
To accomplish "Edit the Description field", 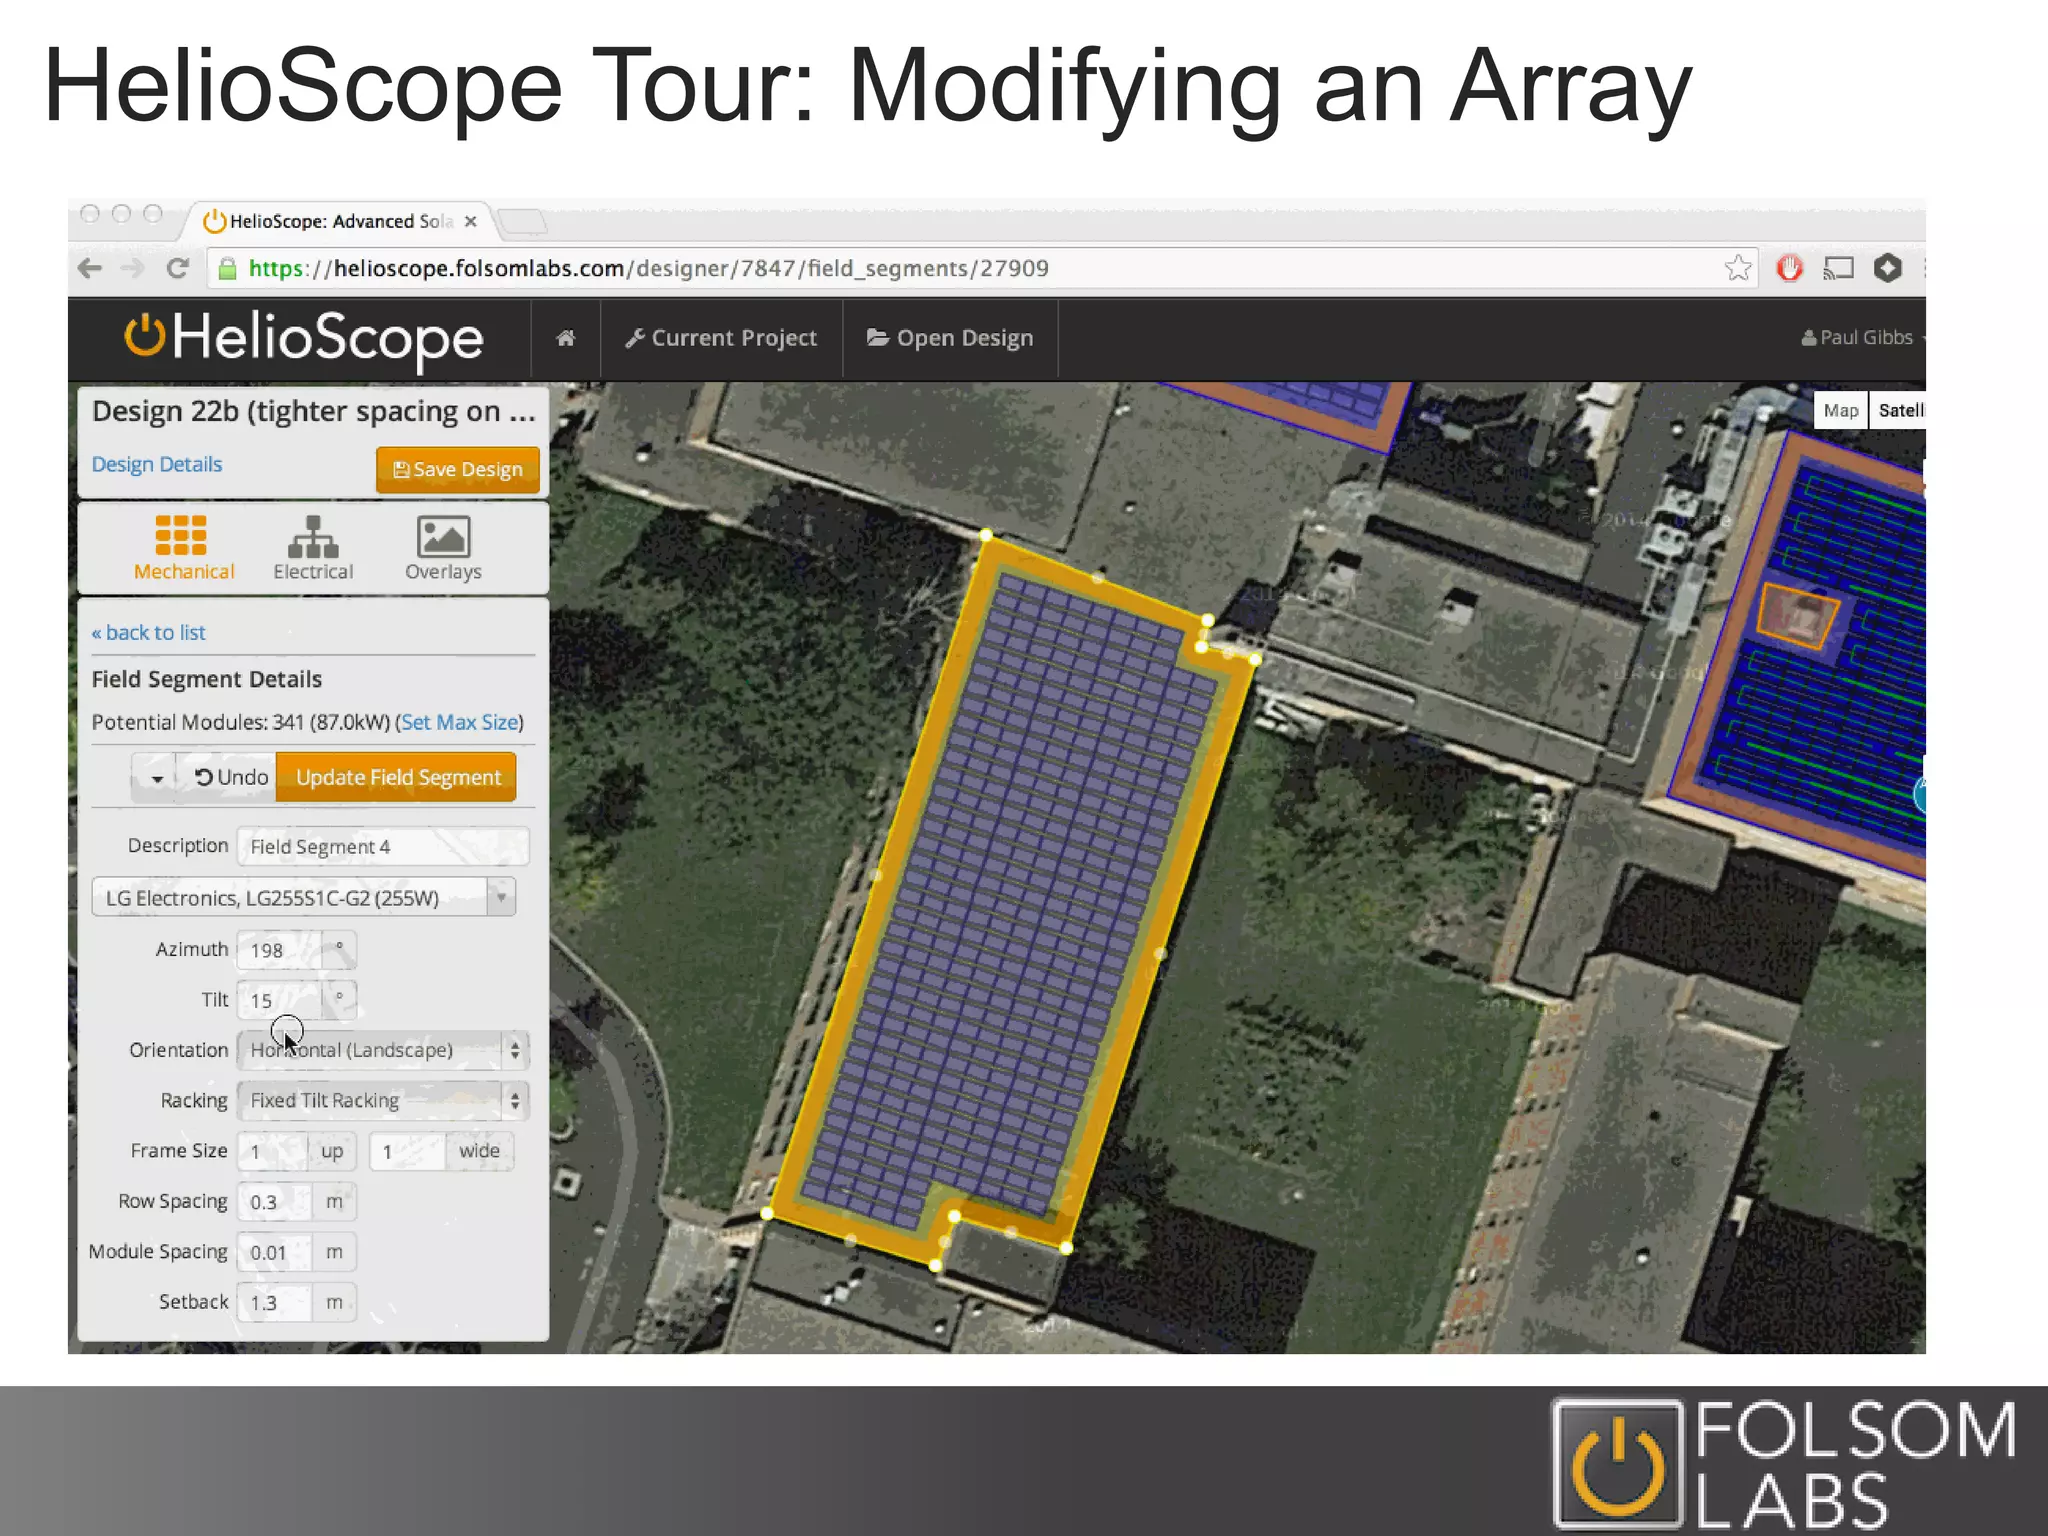I will pos(383,847).
